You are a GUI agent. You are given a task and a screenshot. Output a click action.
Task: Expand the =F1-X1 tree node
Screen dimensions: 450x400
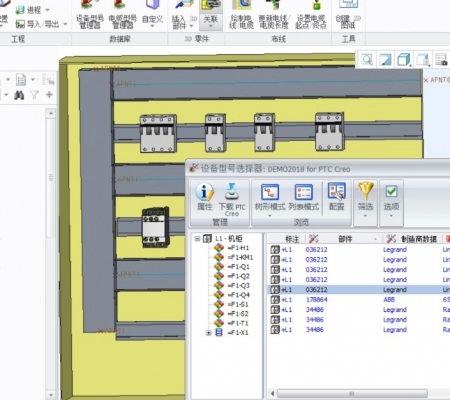pyautogui.click(x=209, y=333)
